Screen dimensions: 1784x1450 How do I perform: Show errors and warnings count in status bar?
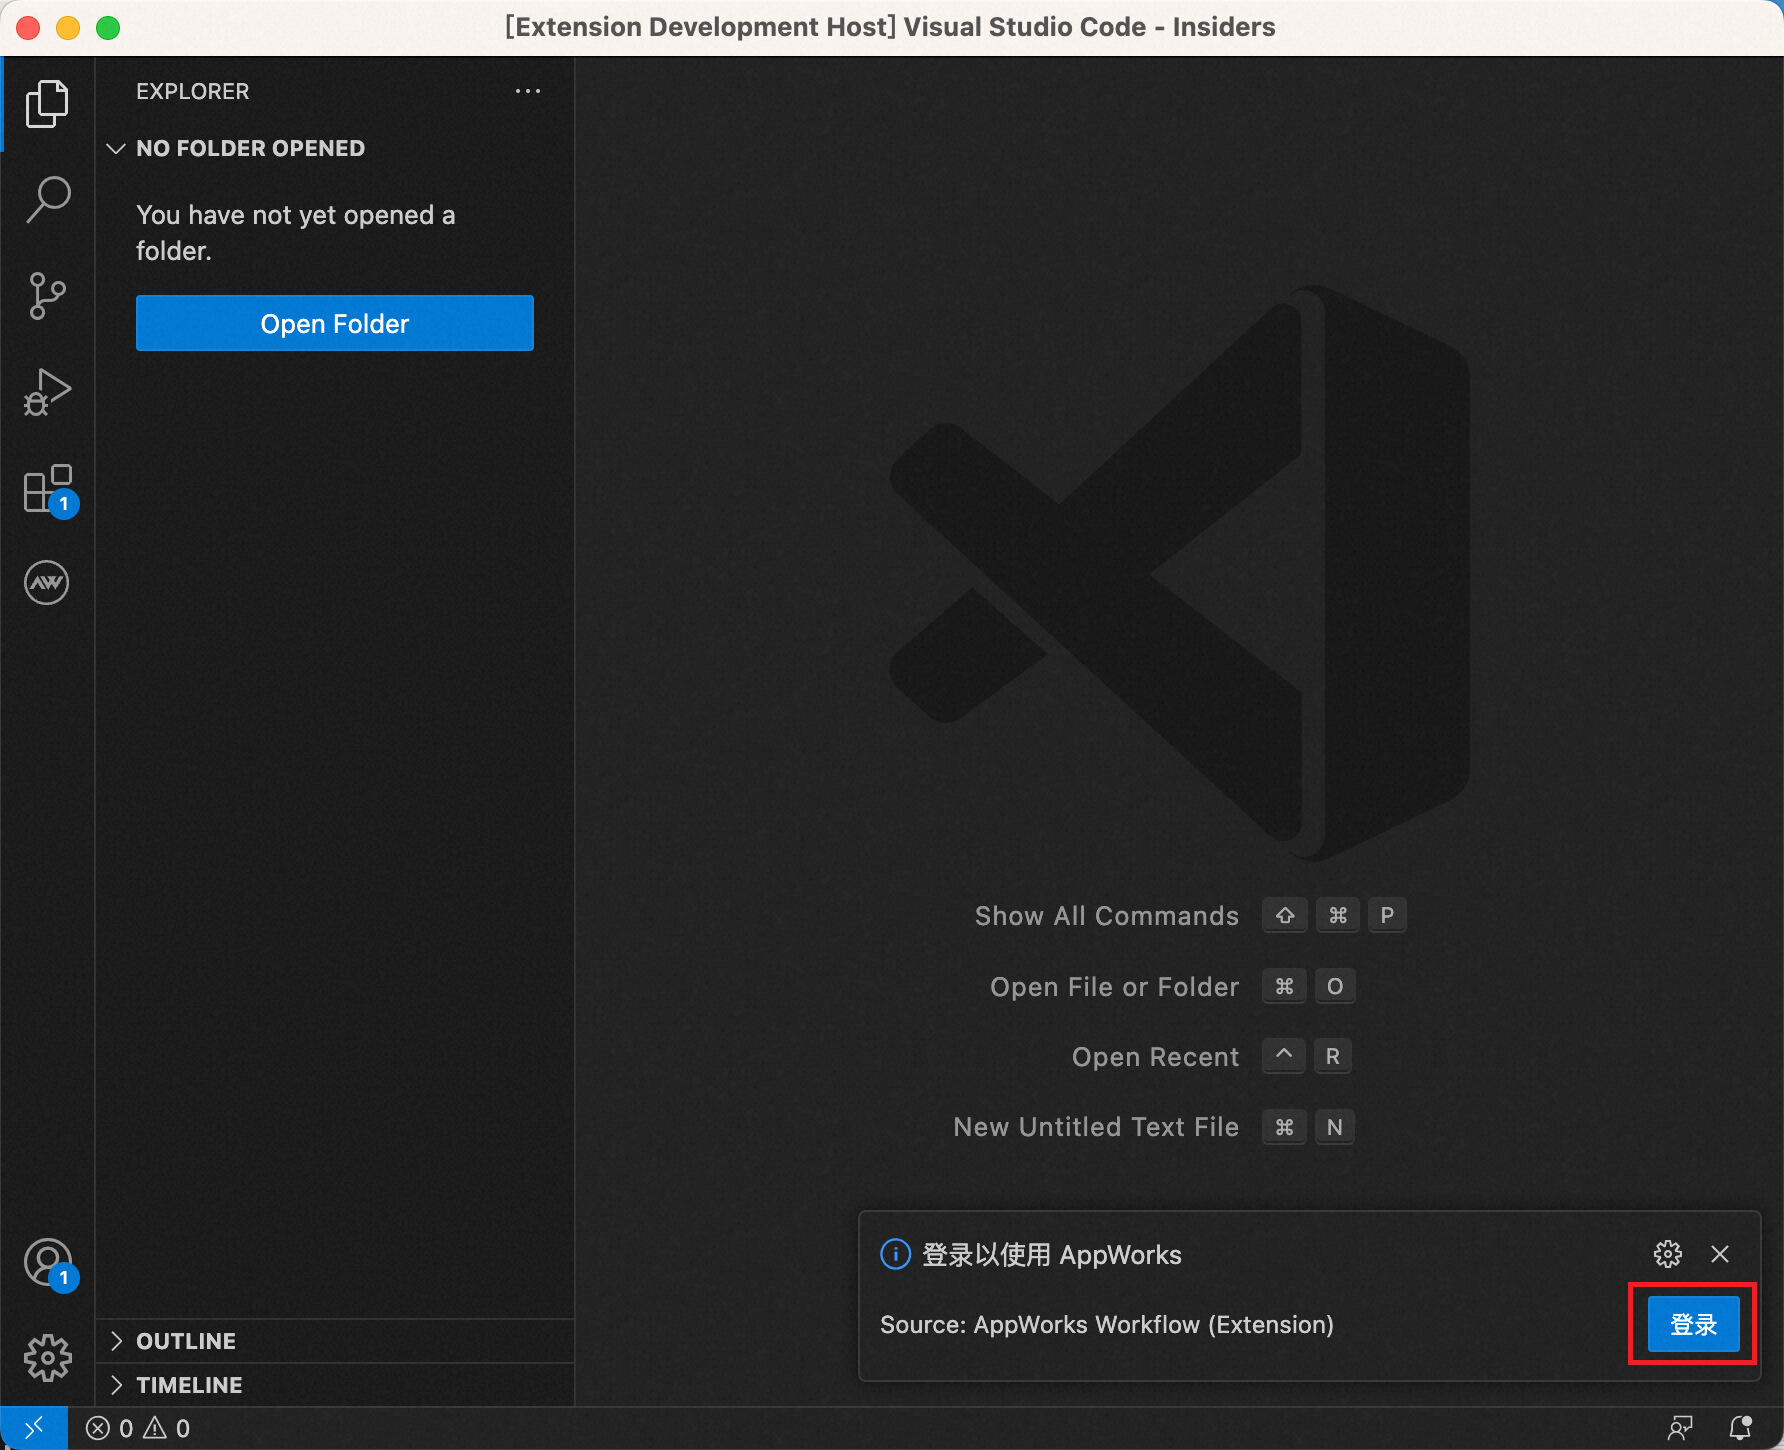click(138, 1428)
